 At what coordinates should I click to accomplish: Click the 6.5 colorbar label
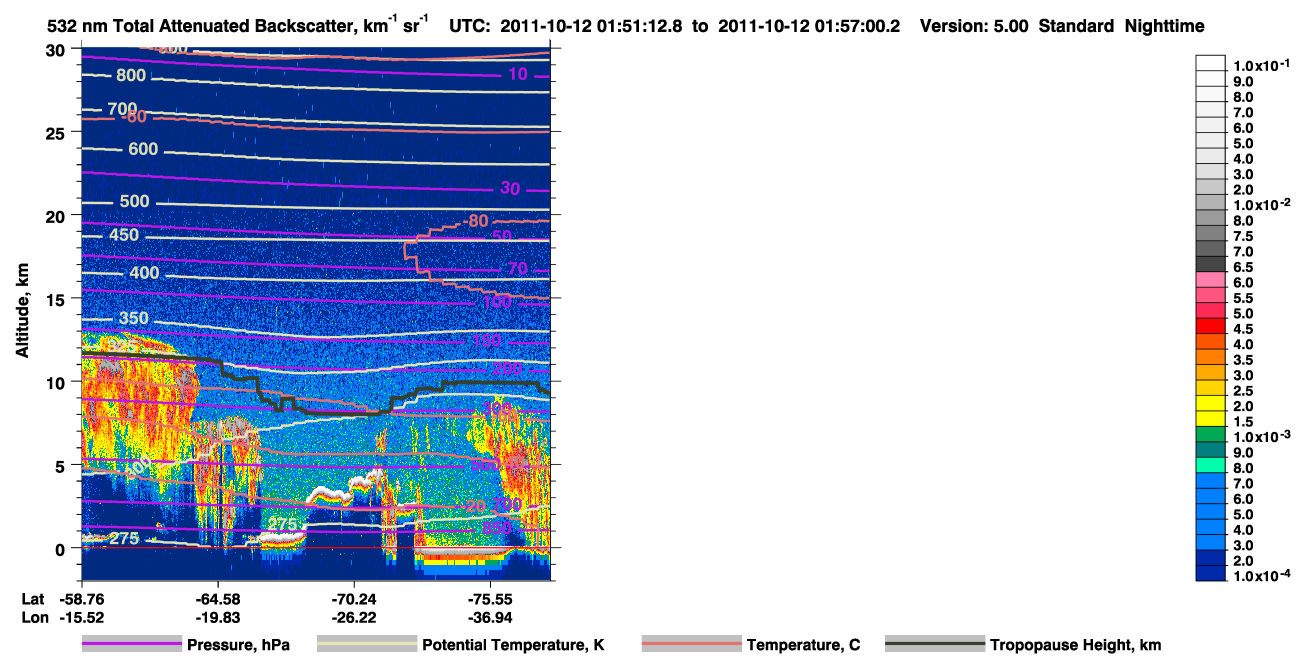tap(1244, 267)
